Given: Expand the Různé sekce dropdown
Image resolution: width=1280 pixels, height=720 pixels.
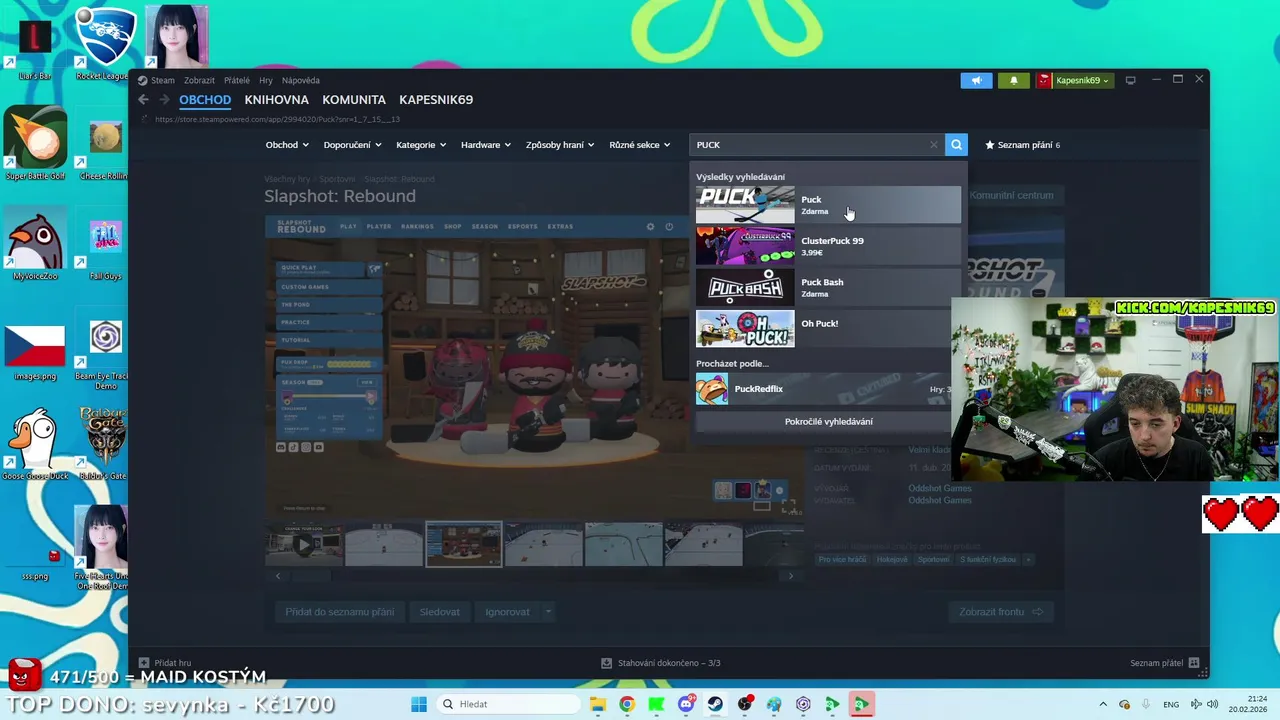Looking at the screenshot, I should (640, 145).
